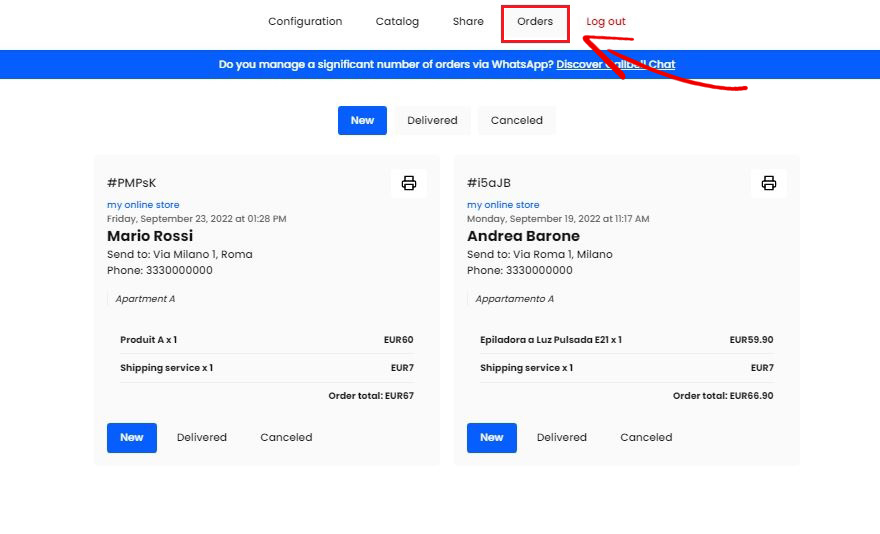Mark Mario Rossi's order as Delivered
The height and width of the screenshot is (534, 880).
pyautogui.click(x=202, y=438)
